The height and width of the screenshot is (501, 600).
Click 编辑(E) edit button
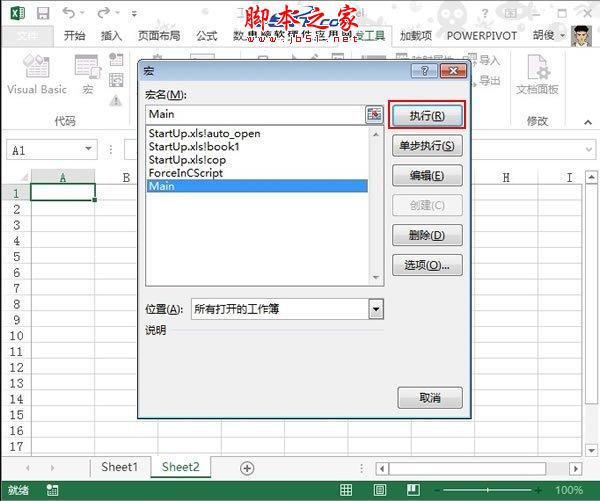(x=427, y=175)
